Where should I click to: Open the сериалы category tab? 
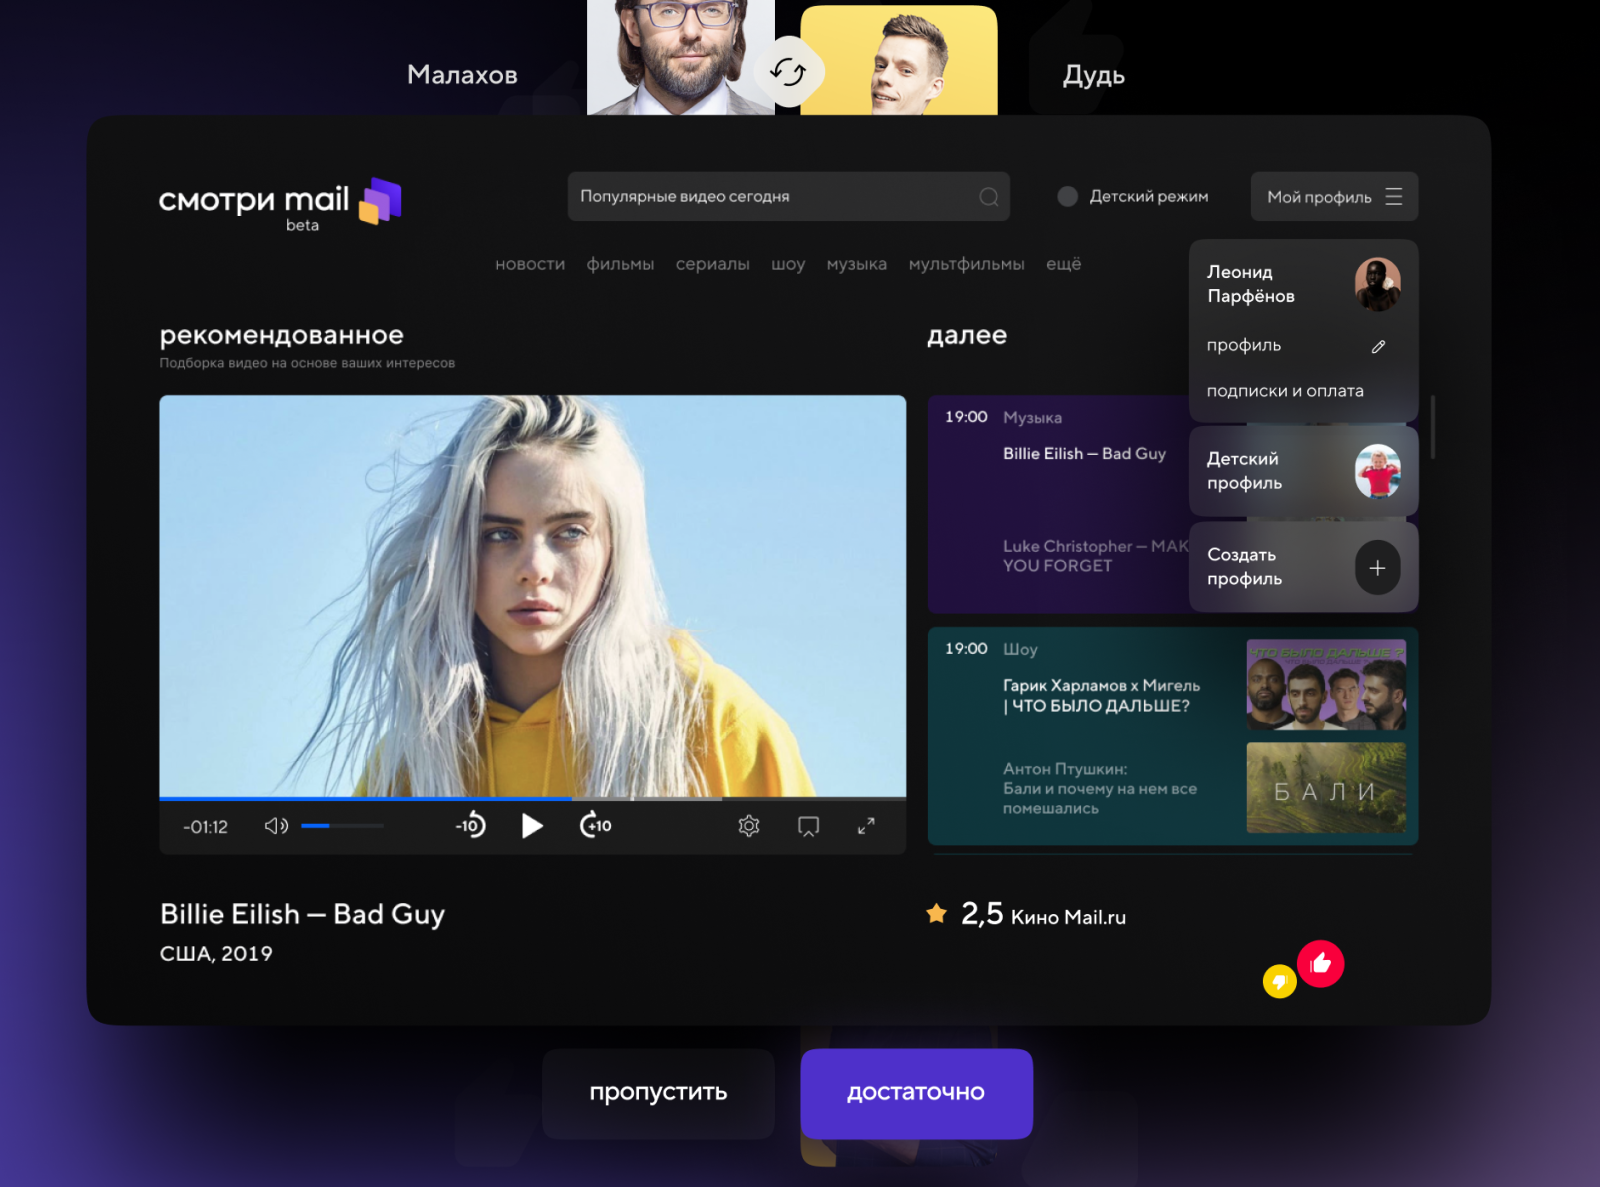pos(712,264)
